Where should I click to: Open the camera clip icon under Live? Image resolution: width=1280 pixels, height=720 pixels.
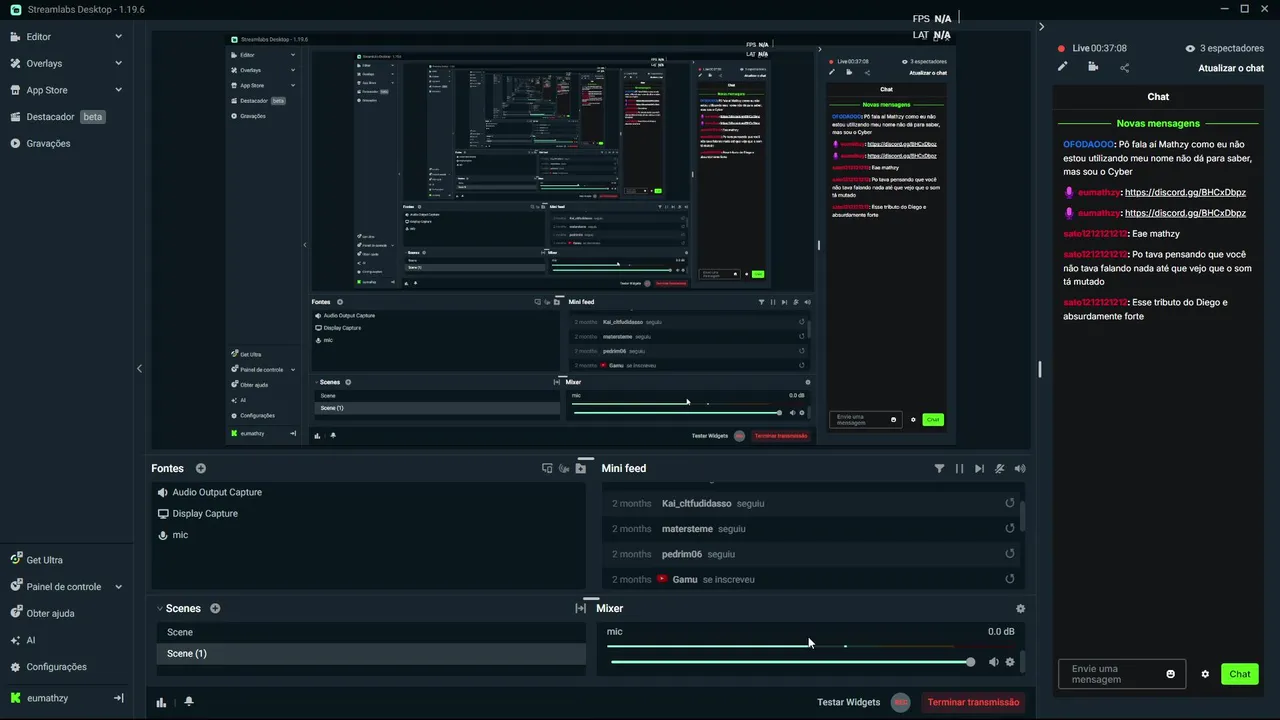(x=1093, y=67)
